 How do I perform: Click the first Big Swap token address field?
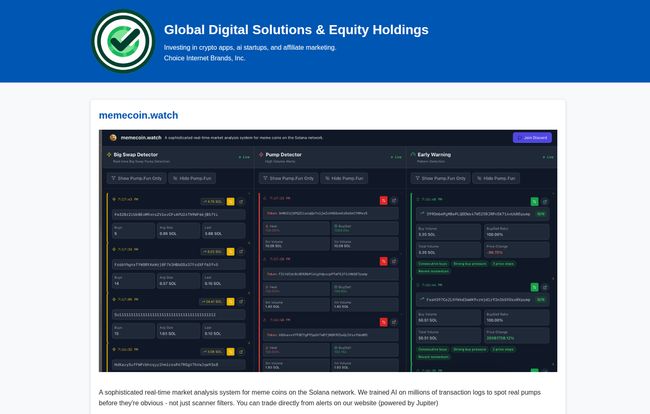(x=179, y=215)
